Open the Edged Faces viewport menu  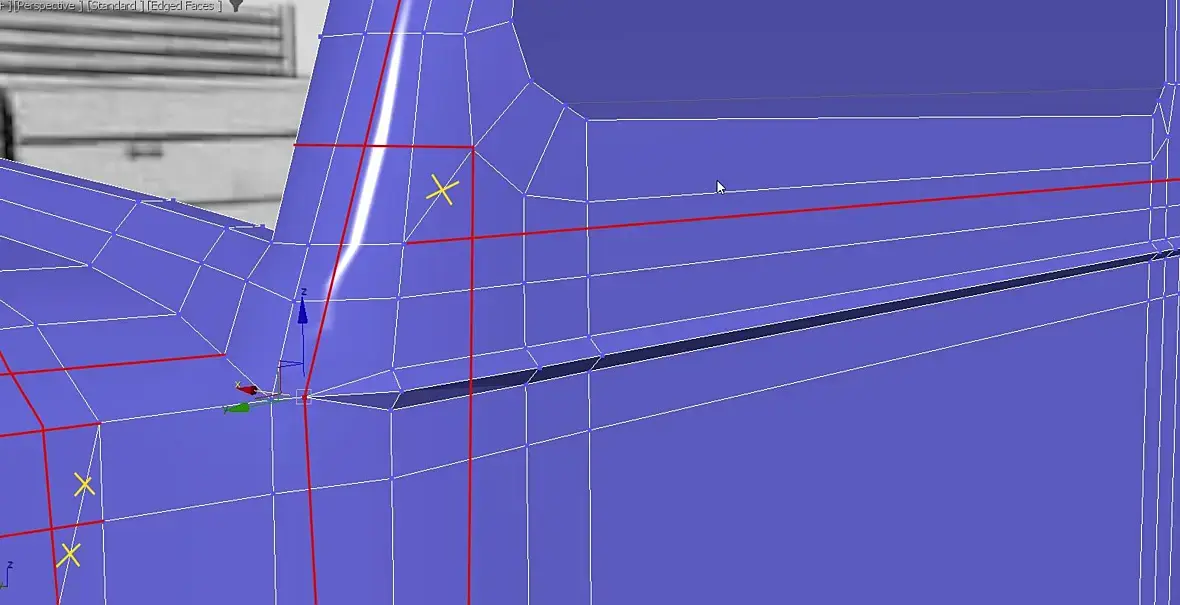[184, 5]
